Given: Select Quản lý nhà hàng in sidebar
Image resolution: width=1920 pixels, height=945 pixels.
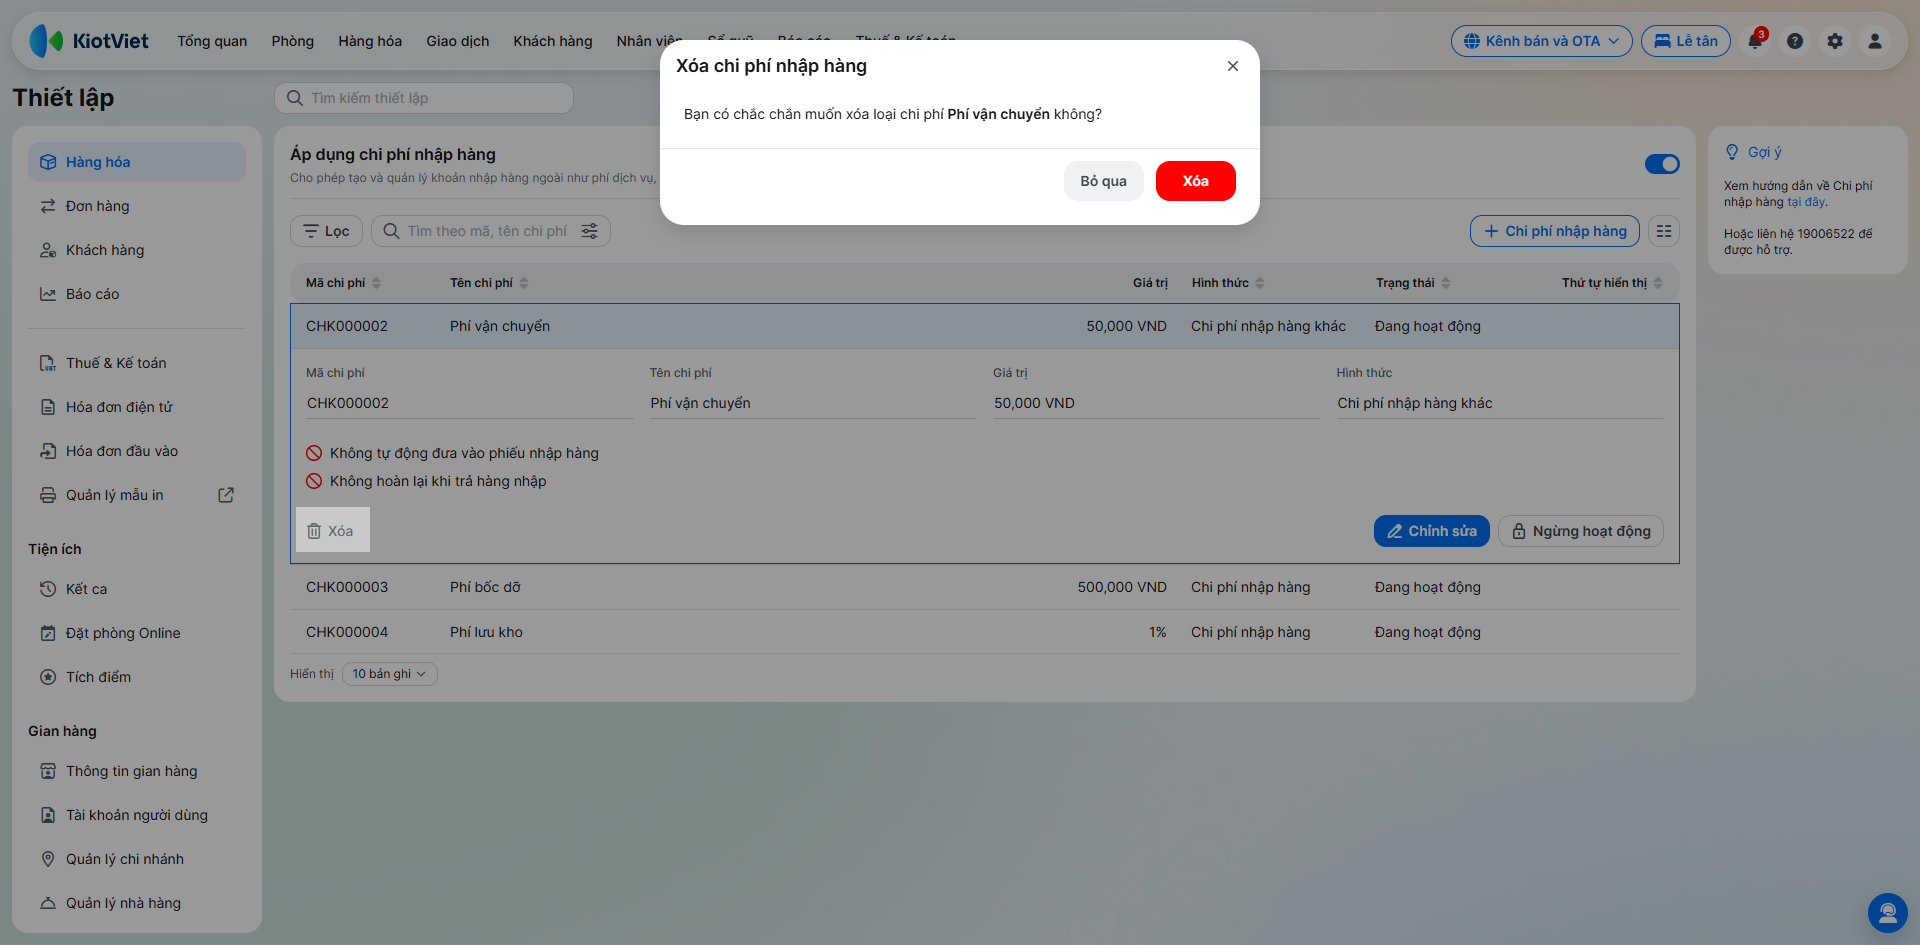Looking at the screenshot, I should (137, 903).
